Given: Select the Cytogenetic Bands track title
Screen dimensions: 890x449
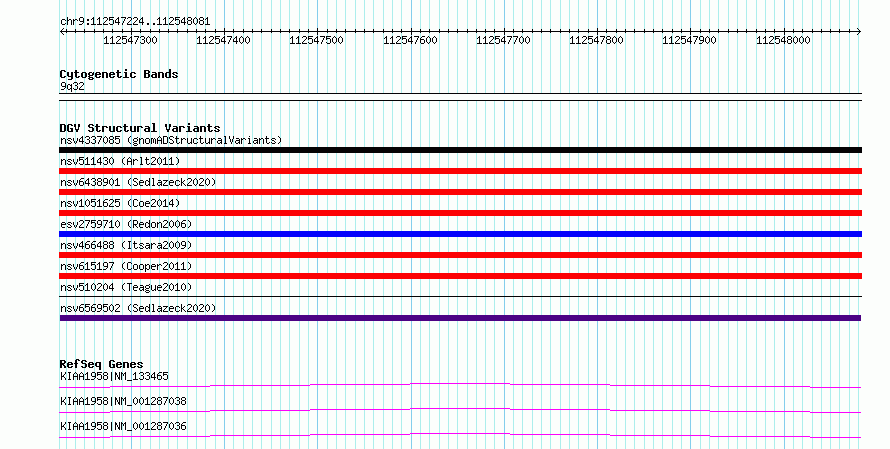Looking at the screenshot, I should [119, 74].
